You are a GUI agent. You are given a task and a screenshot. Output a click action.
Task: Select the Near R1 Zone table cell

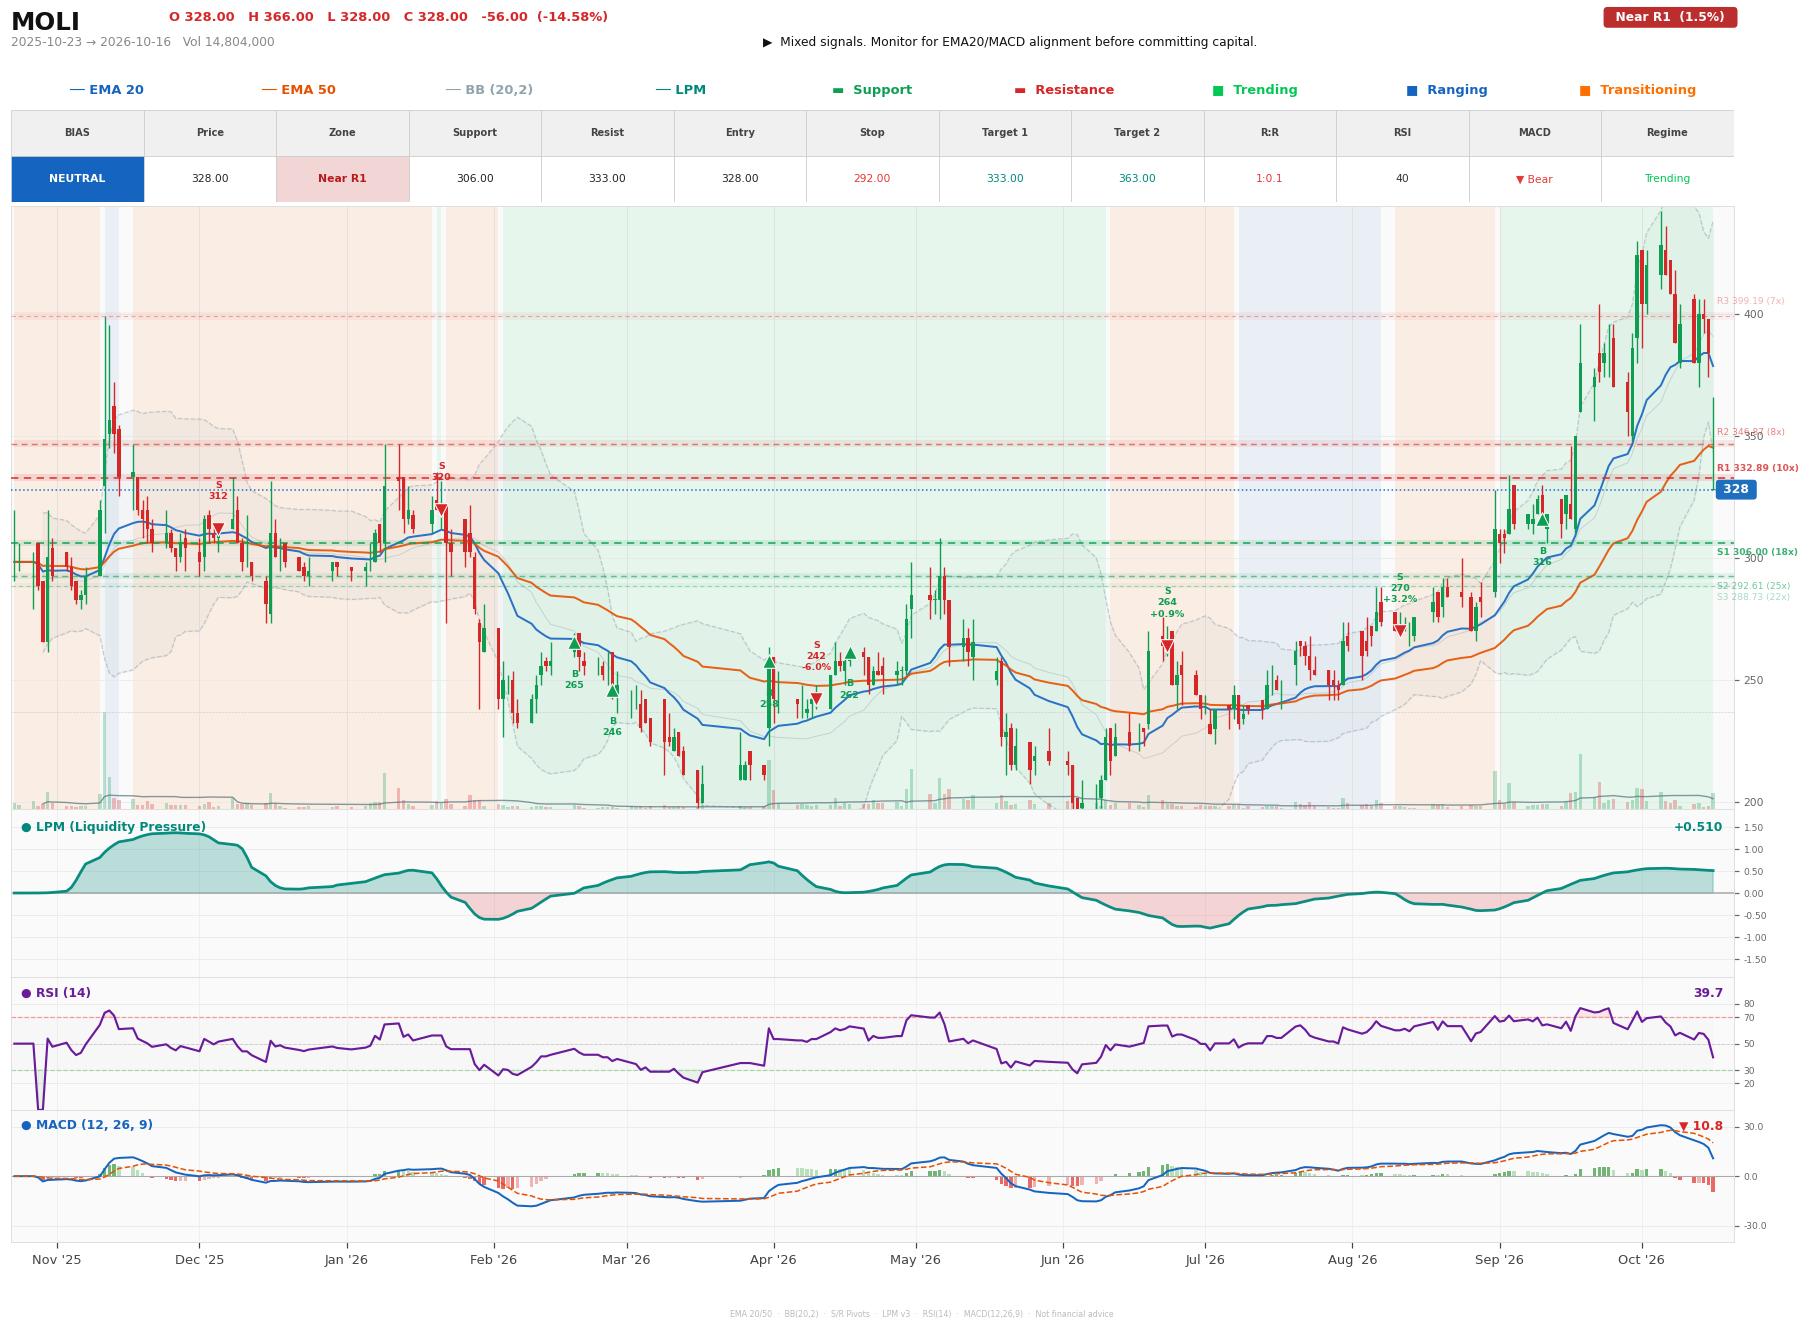[x=342, y=179]
